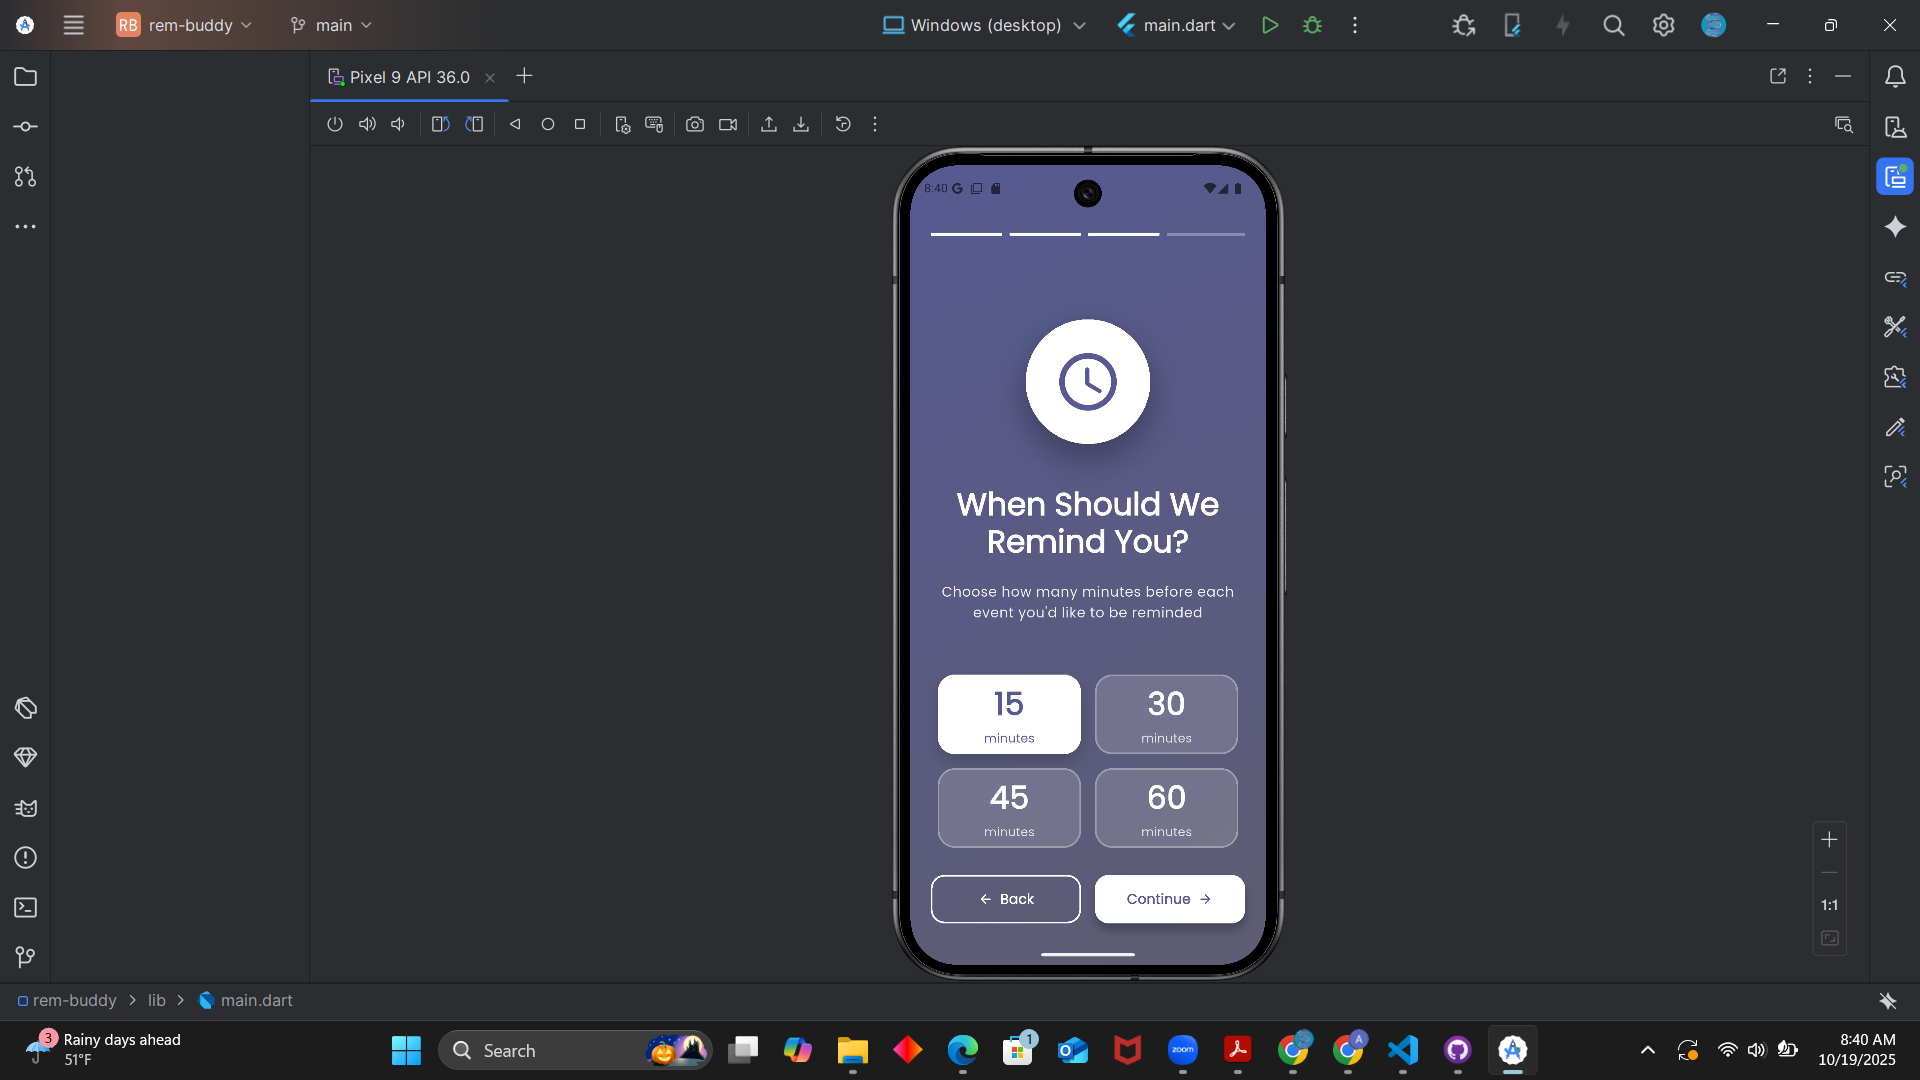This screenshot has width=1920, height=1080.
Task: Open the Windows (desktop) device dropdown
Action: pyautogui.click(x=984, y=25)
